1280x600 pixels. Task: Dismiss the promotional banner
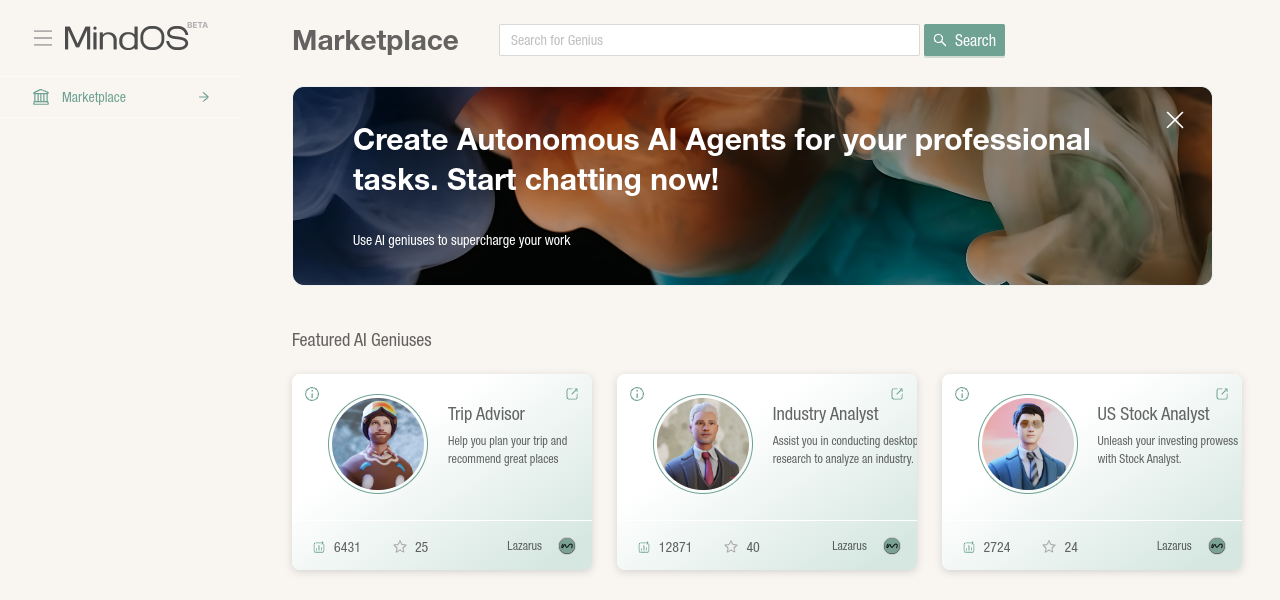[1175, 120]
